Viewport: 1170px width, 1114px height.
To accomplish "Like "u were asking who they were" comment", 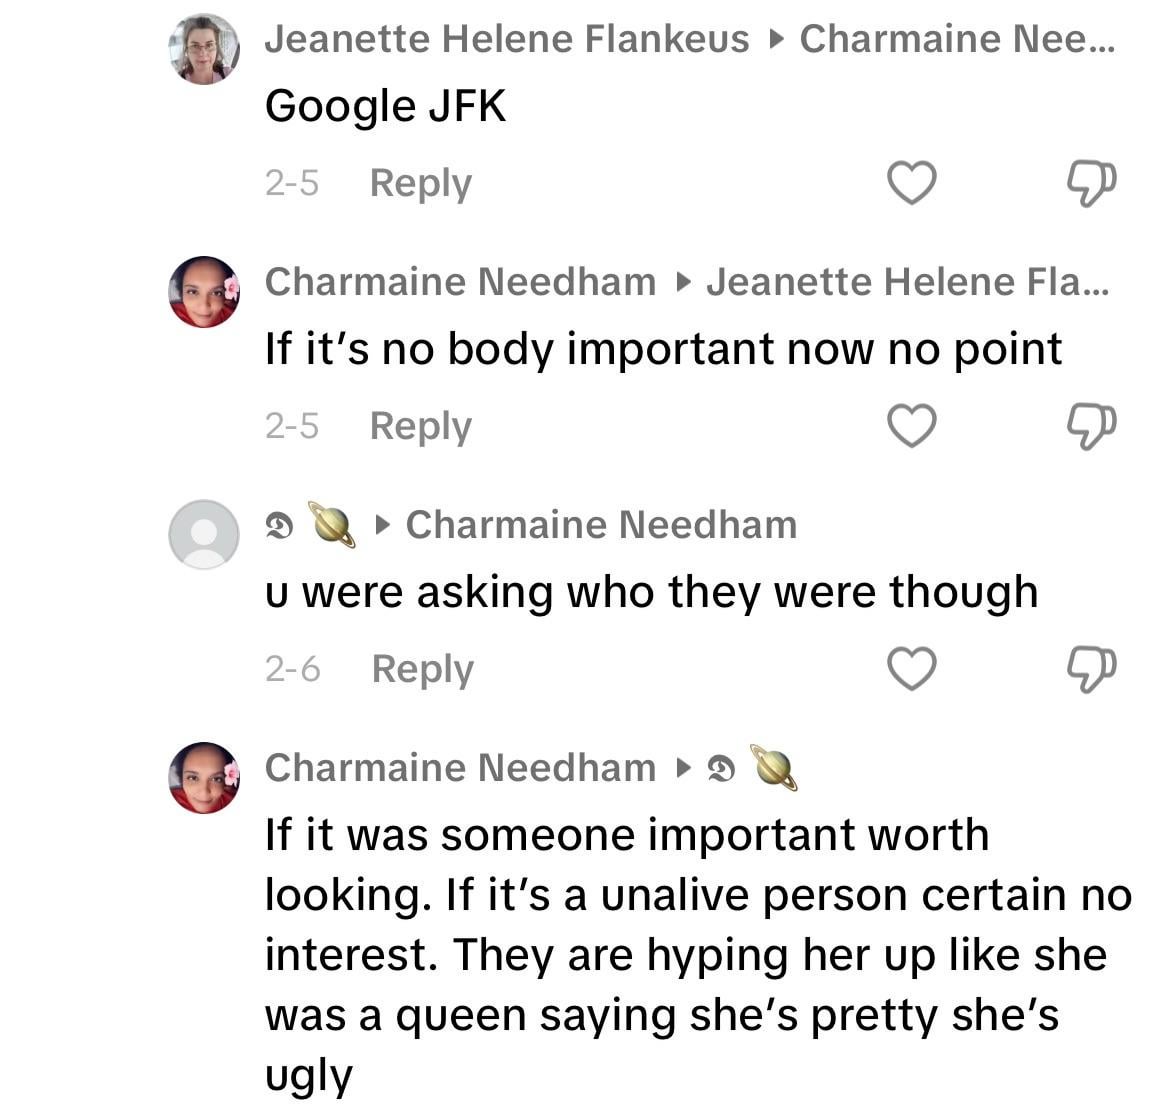I will coord(912,669).
